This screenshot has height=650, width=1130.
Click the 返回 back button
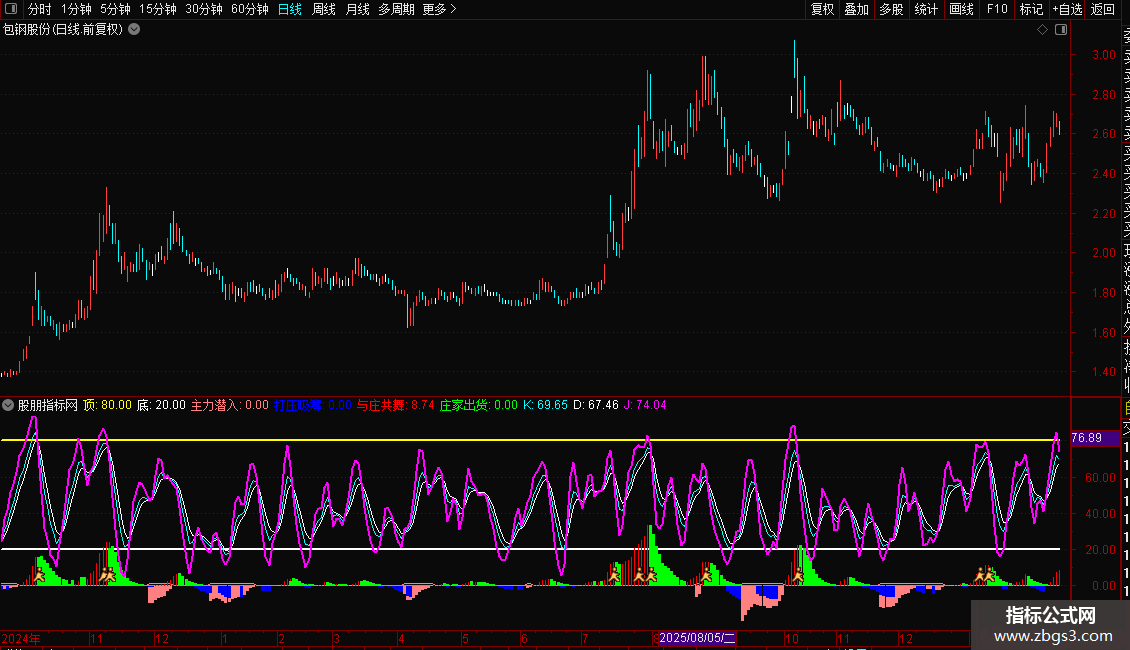[x=1103, y=9]
